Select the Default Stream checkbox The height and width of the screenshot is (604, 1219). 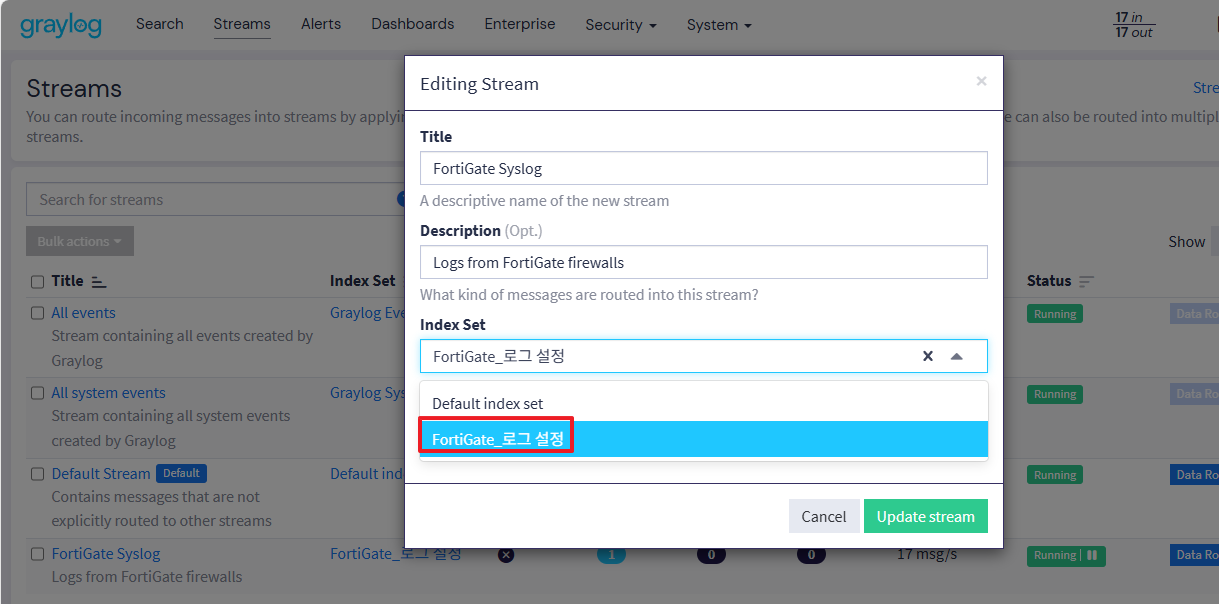pos(38,474)
